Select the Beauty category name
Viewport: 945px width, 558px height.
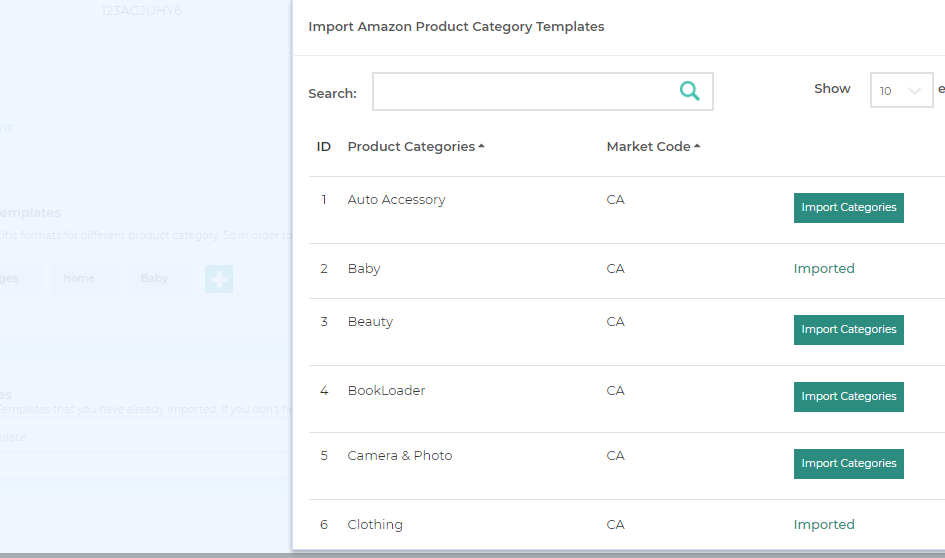pos(370,321)
